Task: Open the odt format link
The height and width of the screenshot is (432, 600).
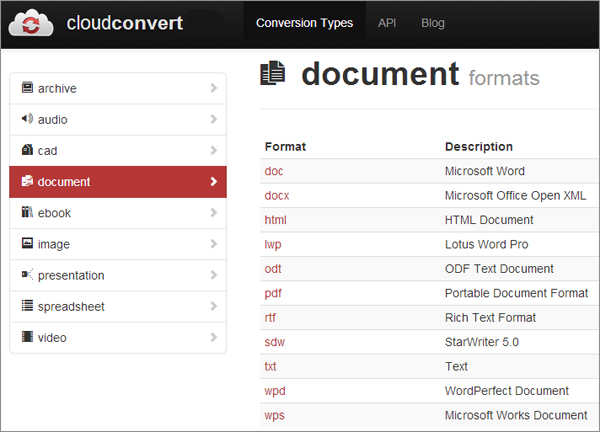Action: [273, 269]
